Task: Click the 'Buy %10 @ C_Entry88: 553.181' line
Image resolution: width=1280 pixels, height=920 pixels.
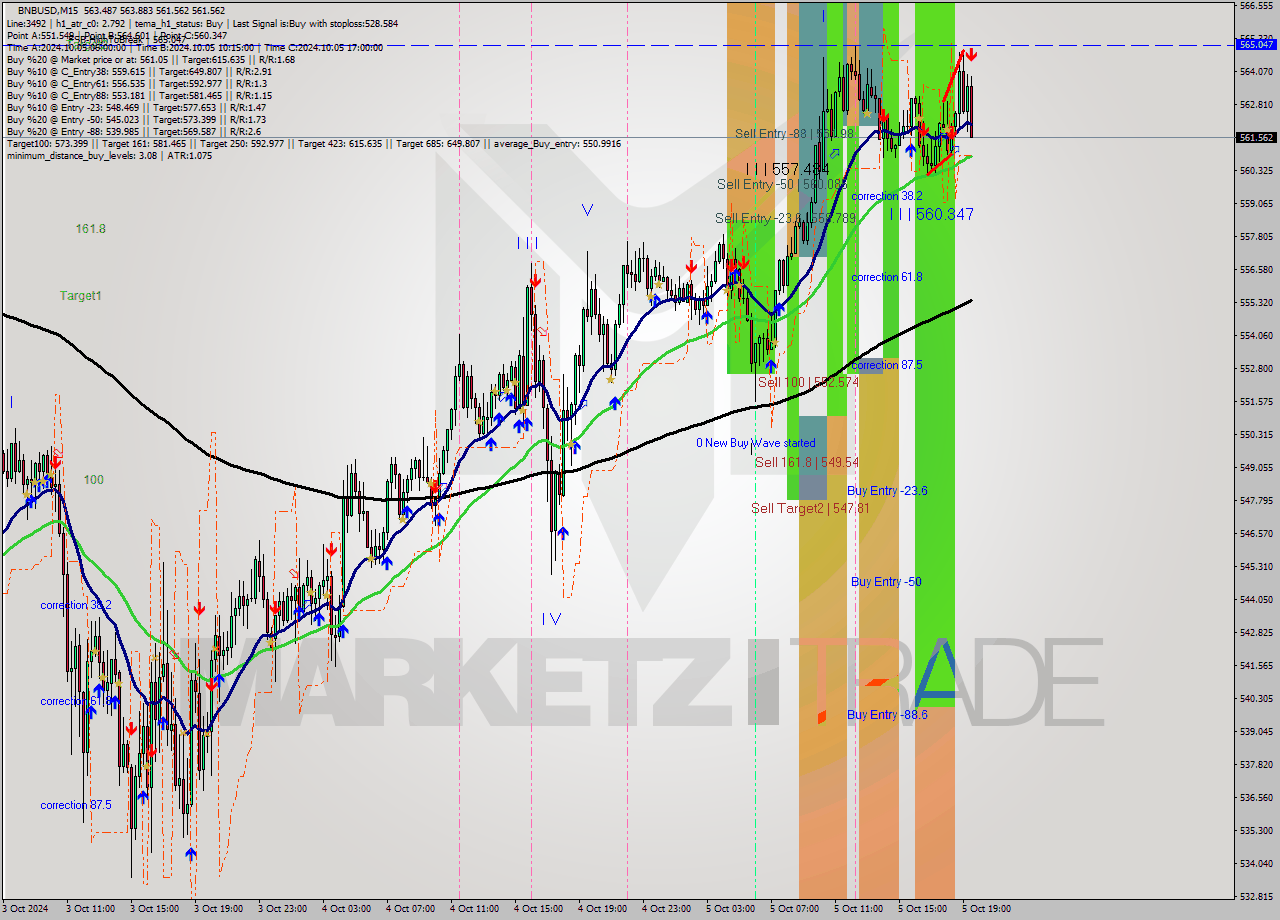Action: (x=139, y=95)
